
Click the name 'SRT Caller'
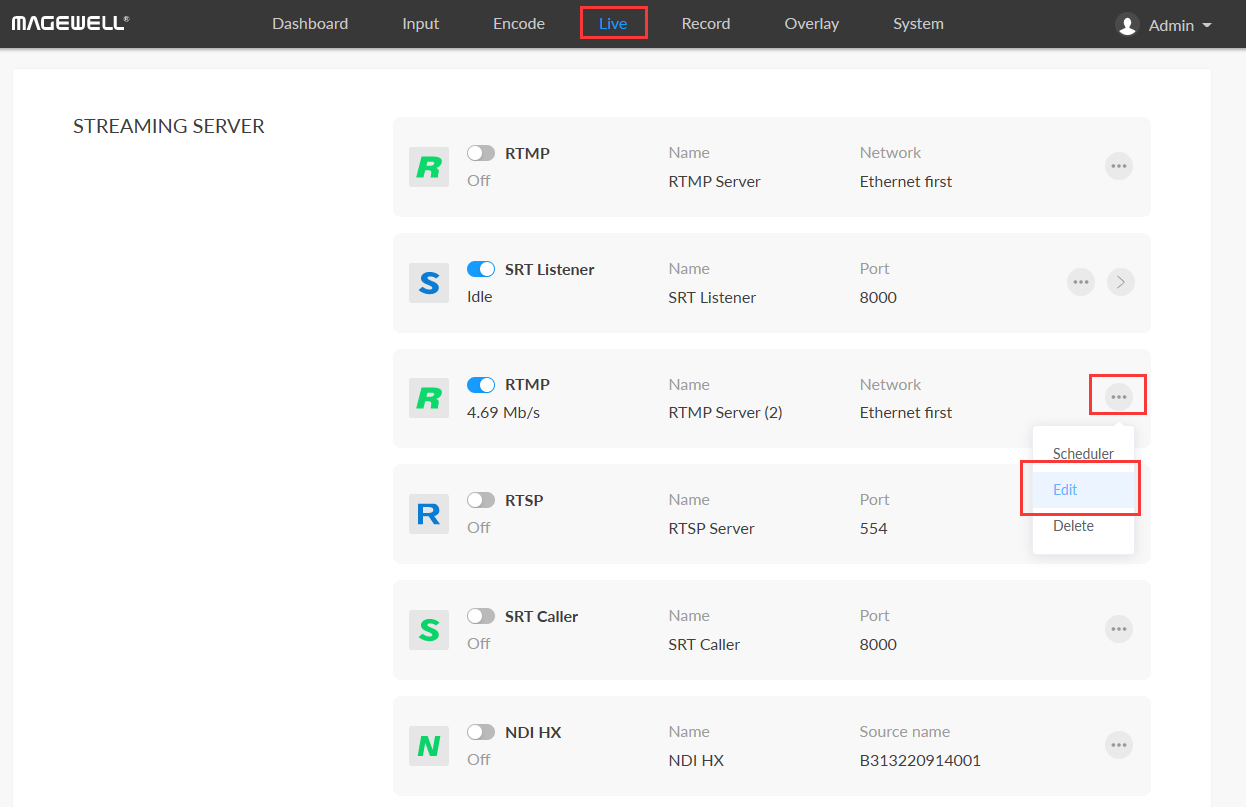704,644
